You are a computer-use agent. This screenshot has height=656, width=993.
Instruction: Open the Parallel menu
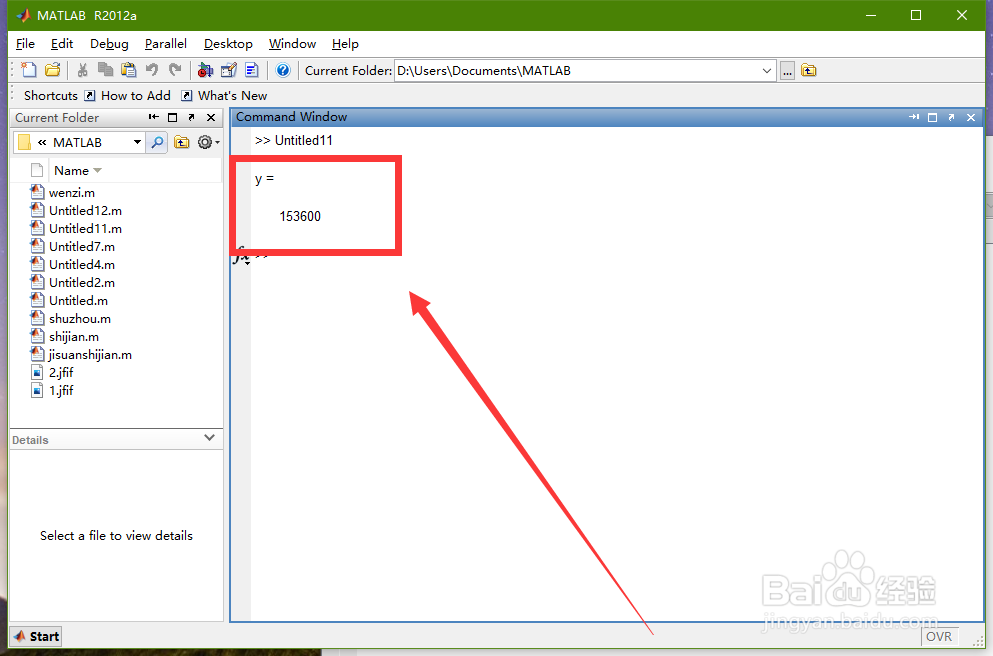point(166,44)
